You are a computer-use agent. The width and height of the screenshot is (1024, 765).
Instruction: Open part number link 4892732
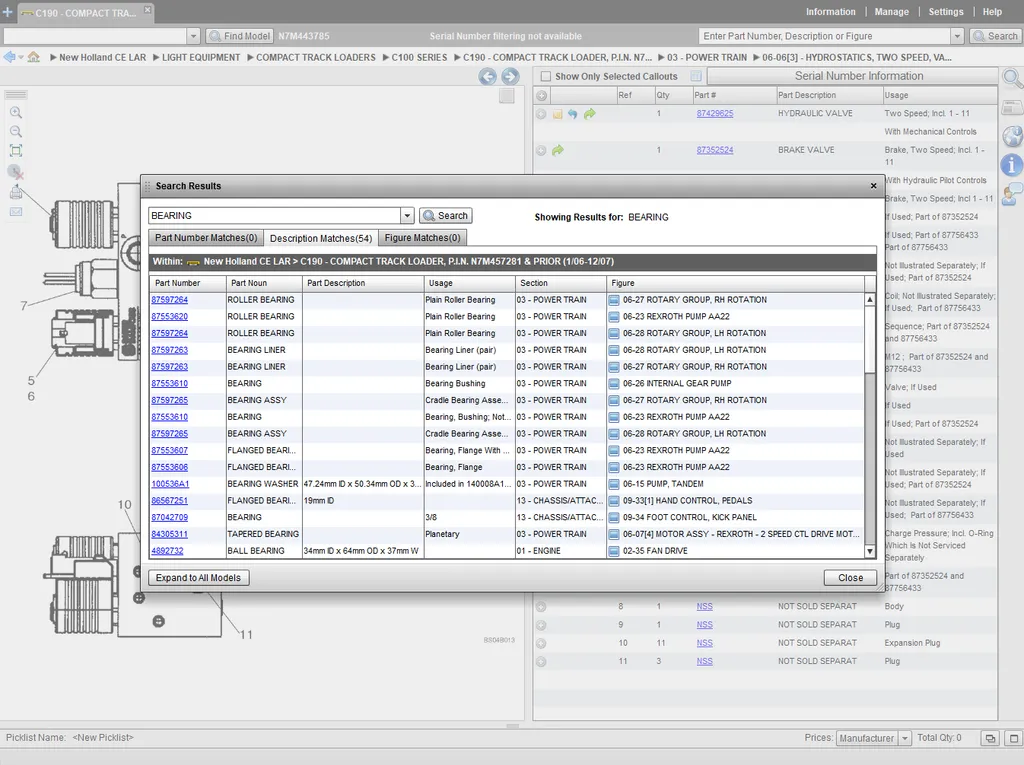coord(167,551)
